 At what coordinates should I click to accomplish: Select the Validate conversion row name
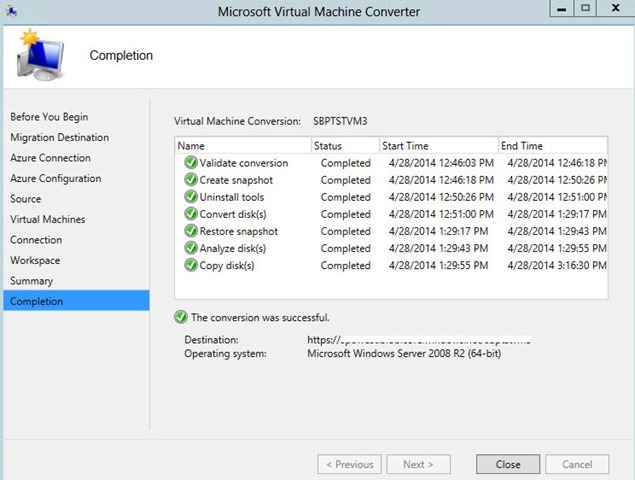244,163
